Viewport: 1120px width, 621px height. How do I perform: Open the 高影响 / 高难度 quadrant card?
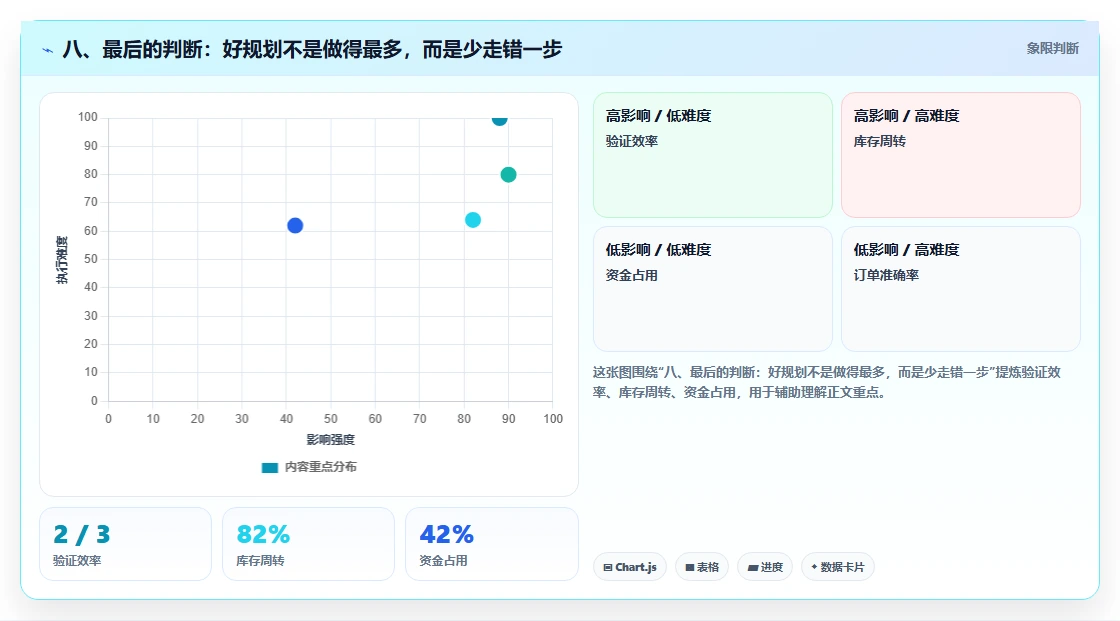click(961, 155)
